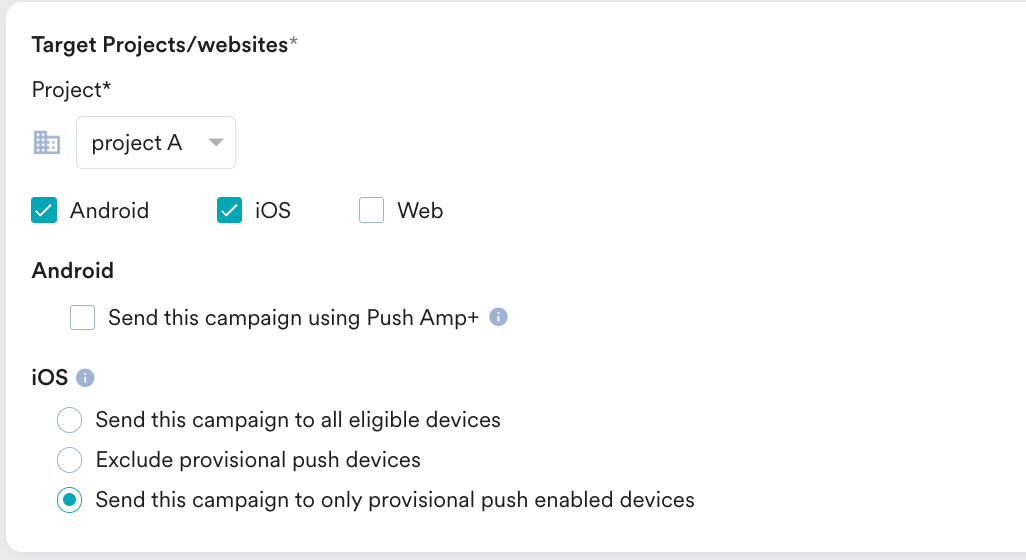
Task: Click the Android checkbox label text
Action: (x=109, y=211)
